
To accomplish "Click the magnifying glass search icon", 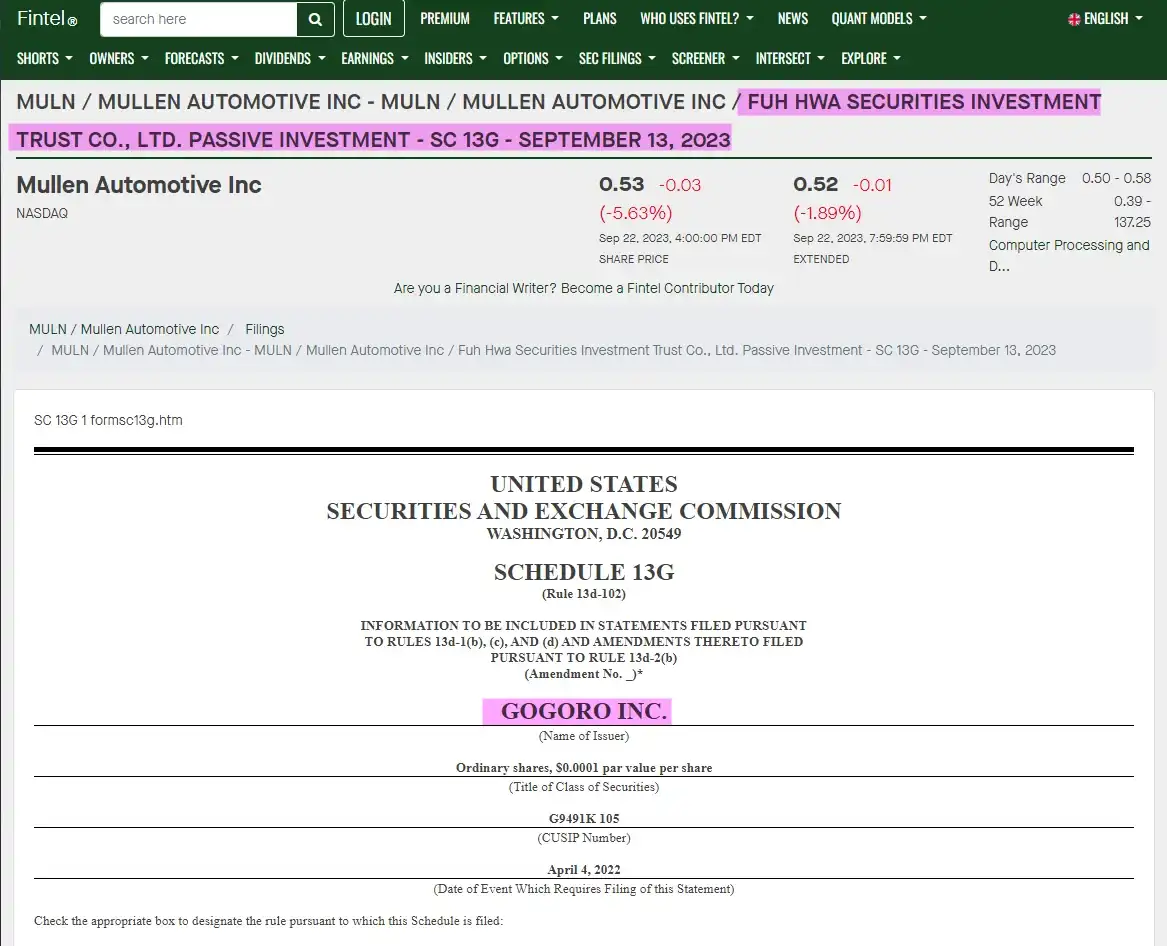I will coord(315,19).
